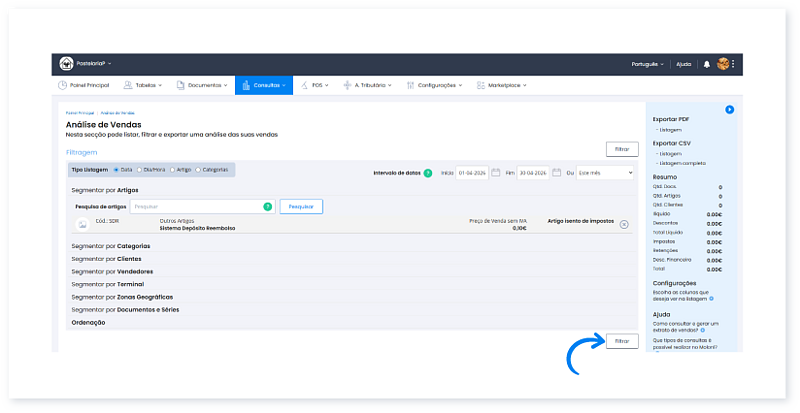The image size is (800, 413).
Task: Click help icon inside article search field
Action: (x=267, y=206)
